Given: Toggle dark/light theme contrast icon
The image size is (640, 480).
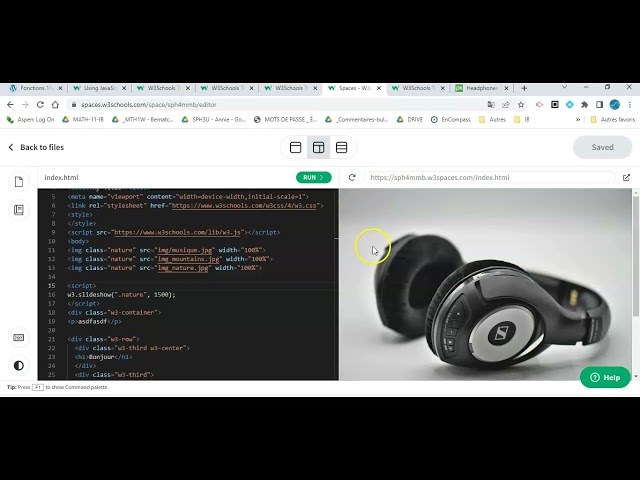Looking at the screenshot, I should tap(19, 365).
